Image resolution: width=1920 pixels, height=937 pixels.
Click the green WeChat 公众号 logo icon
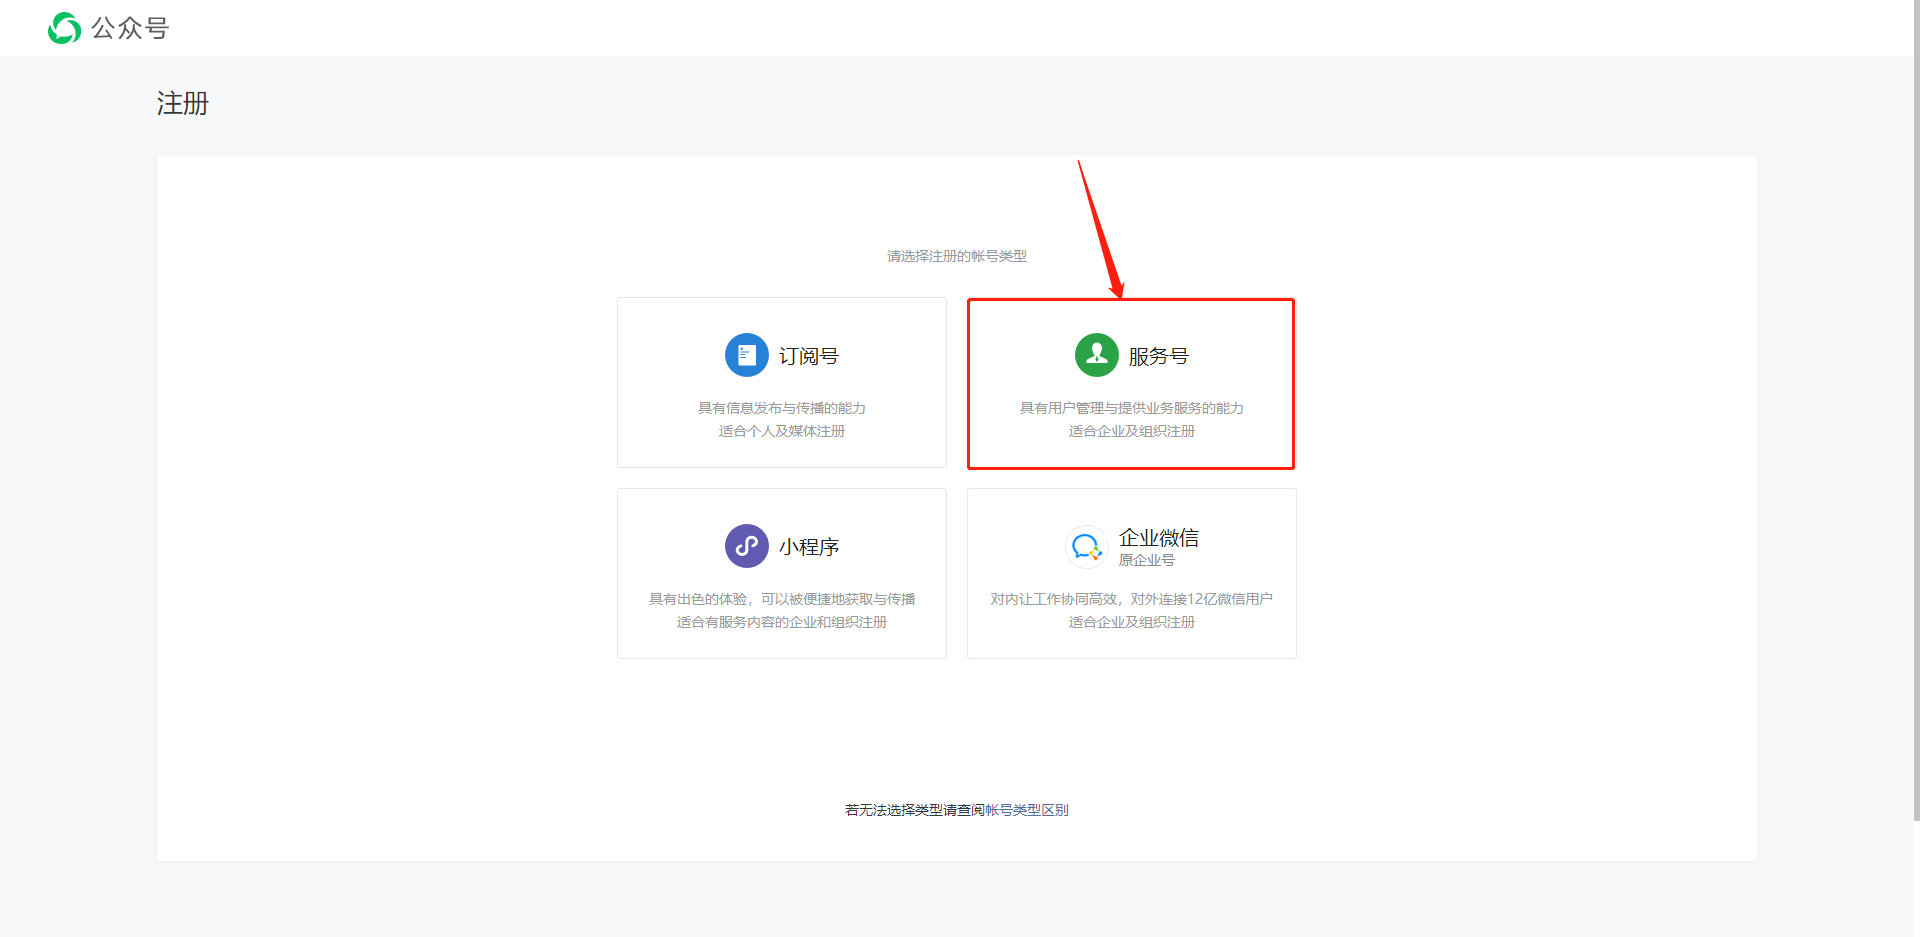(x=65, y=28)
